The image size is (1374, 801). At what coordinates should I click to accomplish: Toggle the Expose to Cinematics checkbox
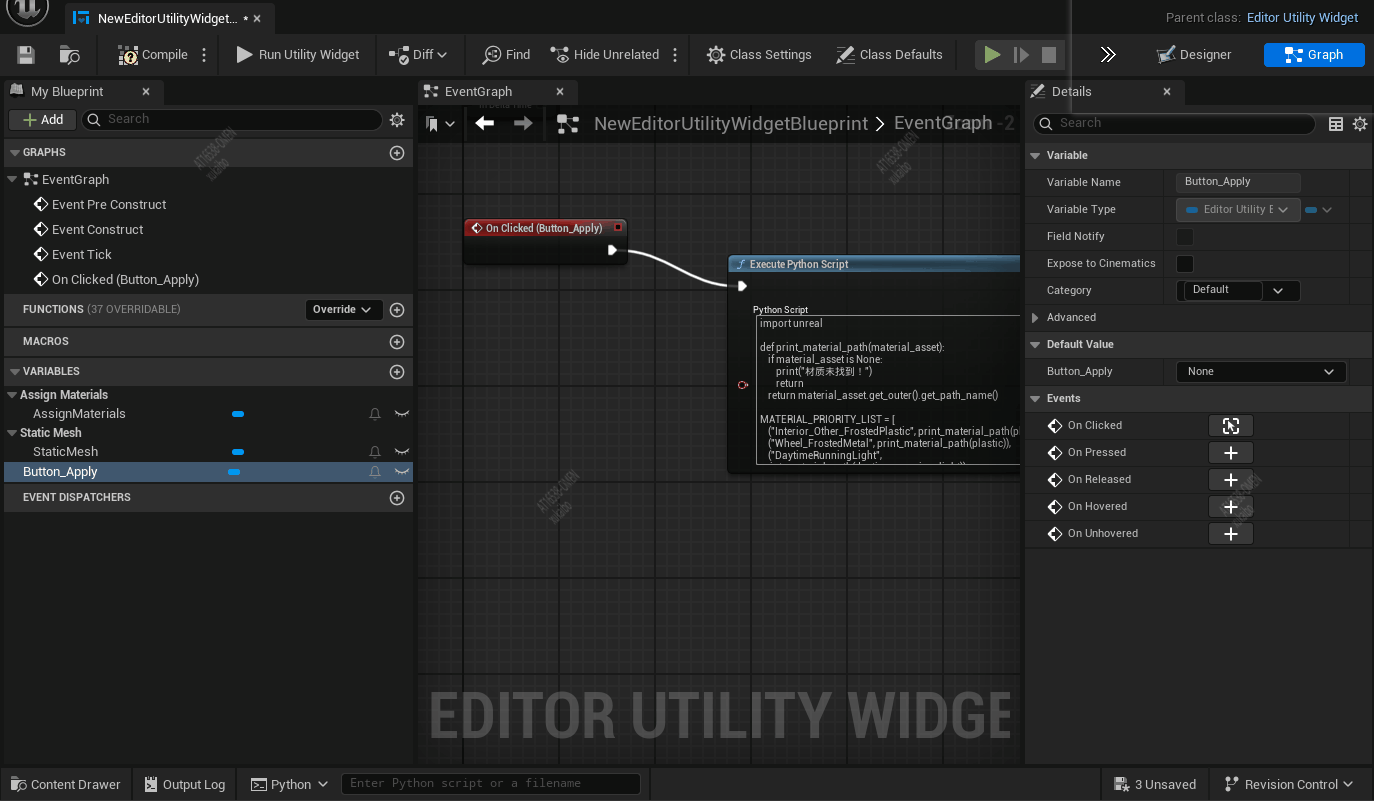[x=1185, y=264]
